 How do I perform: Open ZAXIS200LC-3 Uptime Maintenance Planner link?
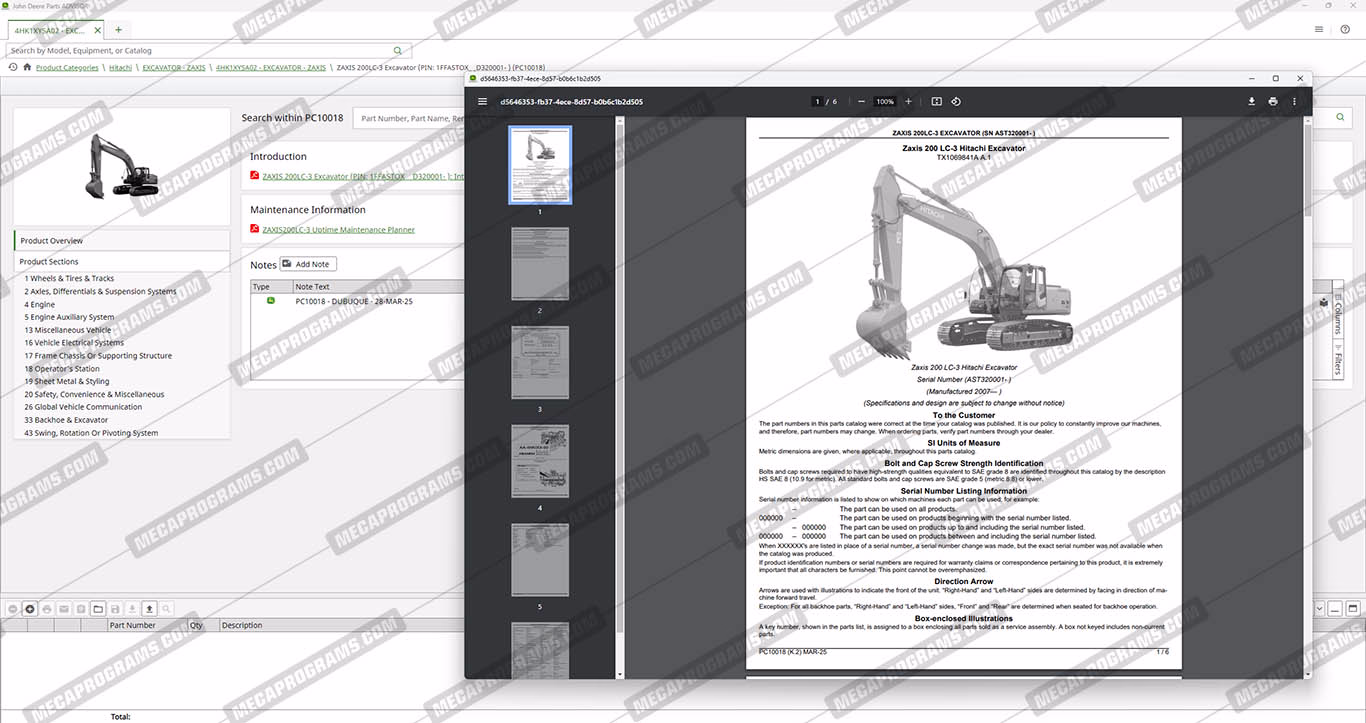[x=338, y=229]
